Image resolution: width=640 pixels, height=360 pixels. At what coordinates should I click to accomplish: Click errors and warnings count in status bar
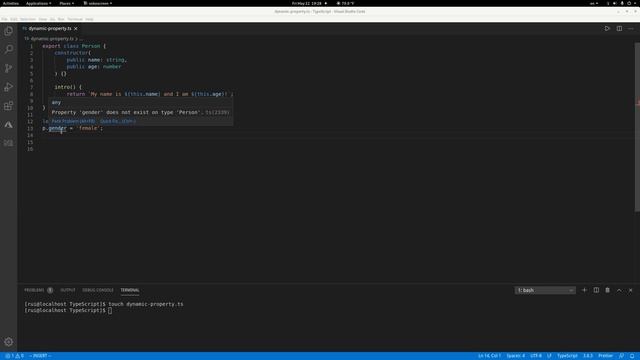coord(14,356)
